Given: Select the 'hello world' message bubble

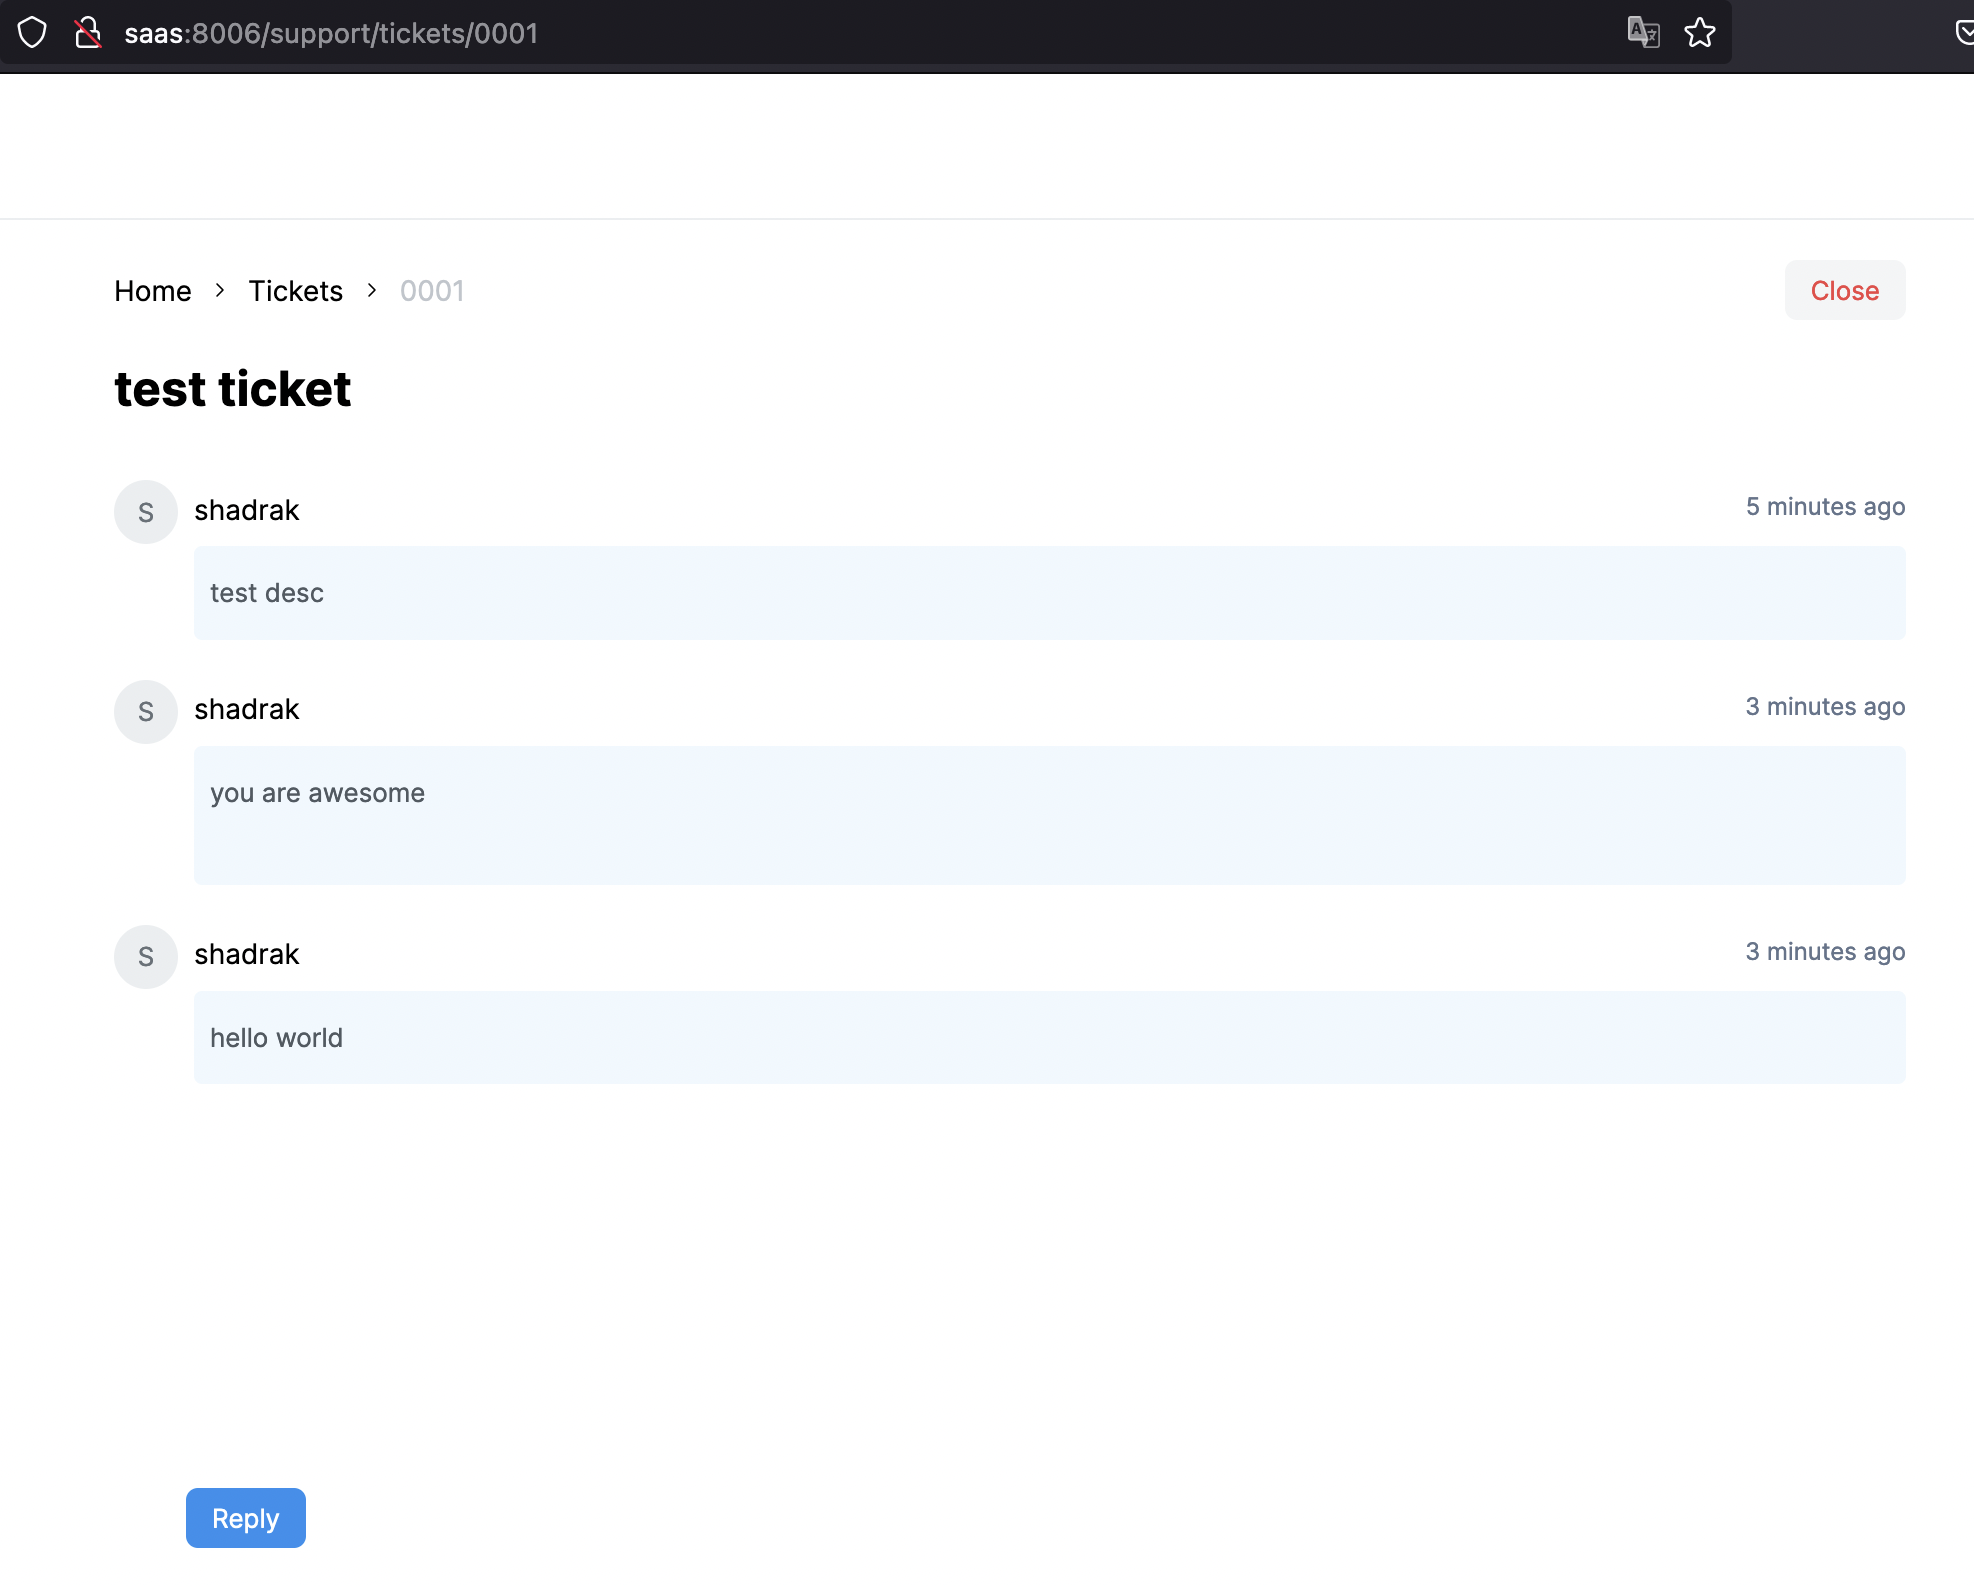Looking at the screenshot, I should [x=1048, y=1037].
